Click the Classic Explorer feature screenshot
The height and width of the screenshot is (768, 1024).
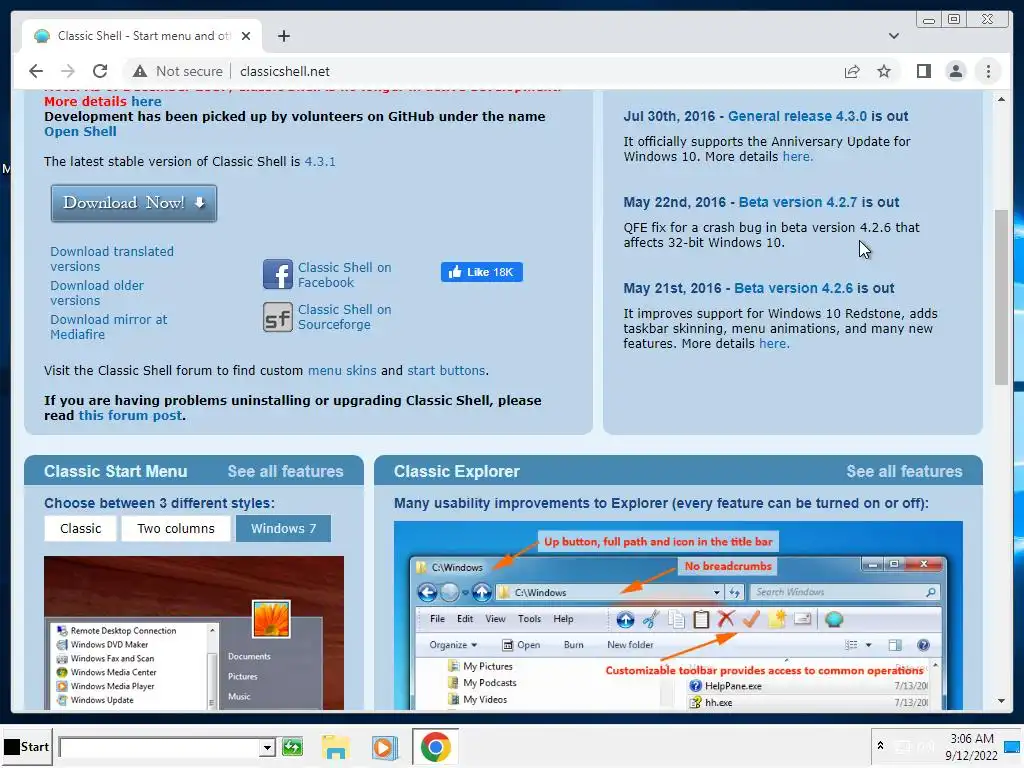click(x=678, y=615)
